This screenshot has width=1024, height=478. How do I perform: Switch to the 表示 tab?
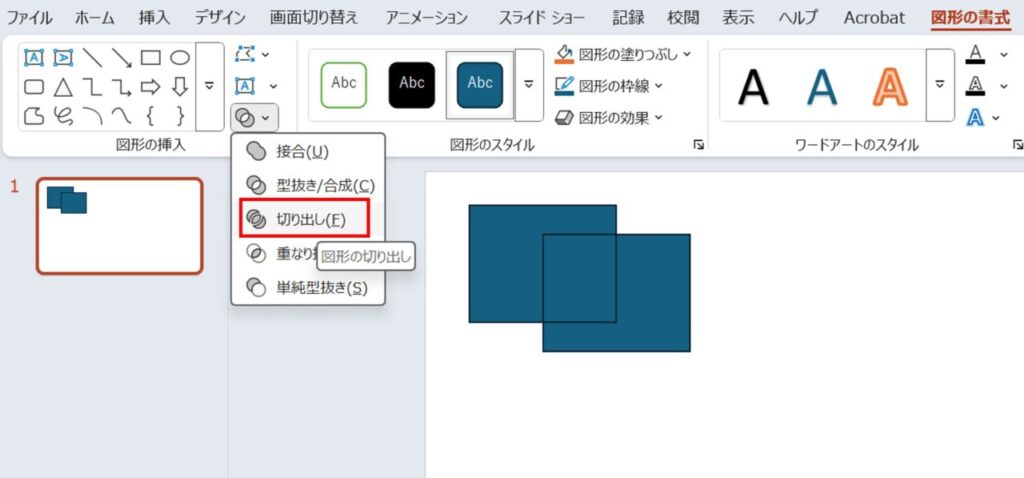point(739,18)
